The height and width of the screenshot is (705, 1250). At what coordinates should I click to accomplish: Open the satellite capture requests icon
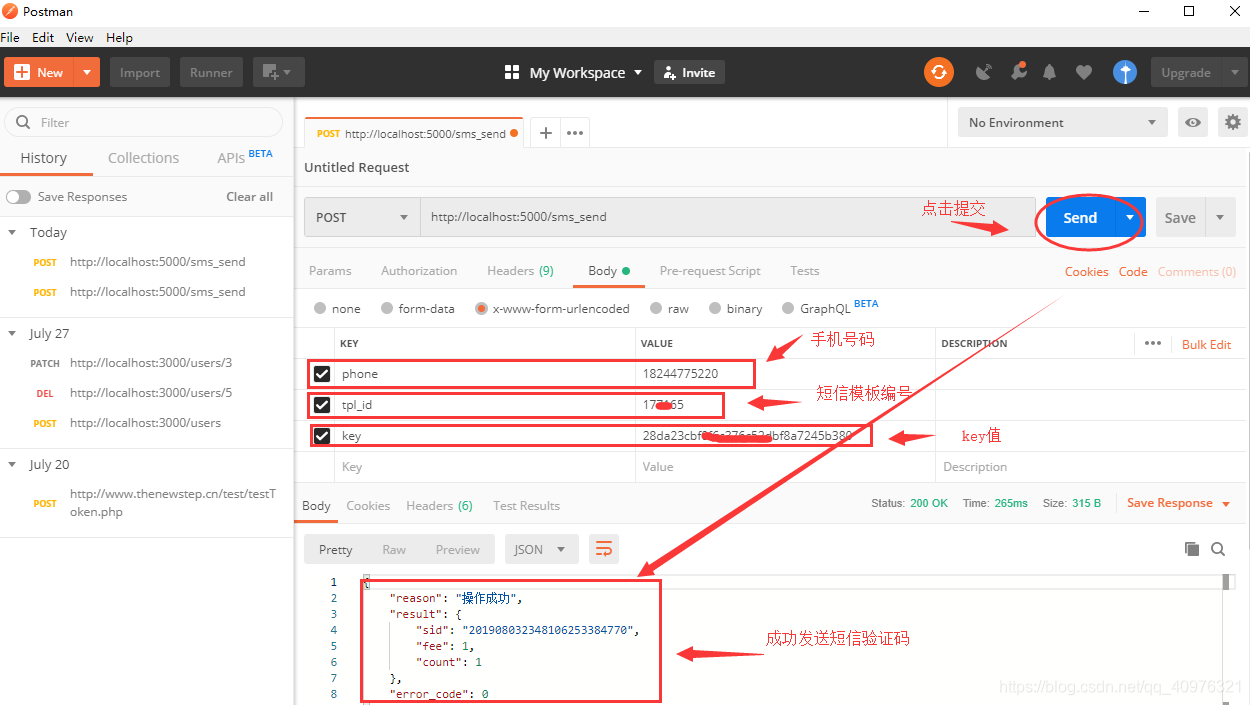984,72
